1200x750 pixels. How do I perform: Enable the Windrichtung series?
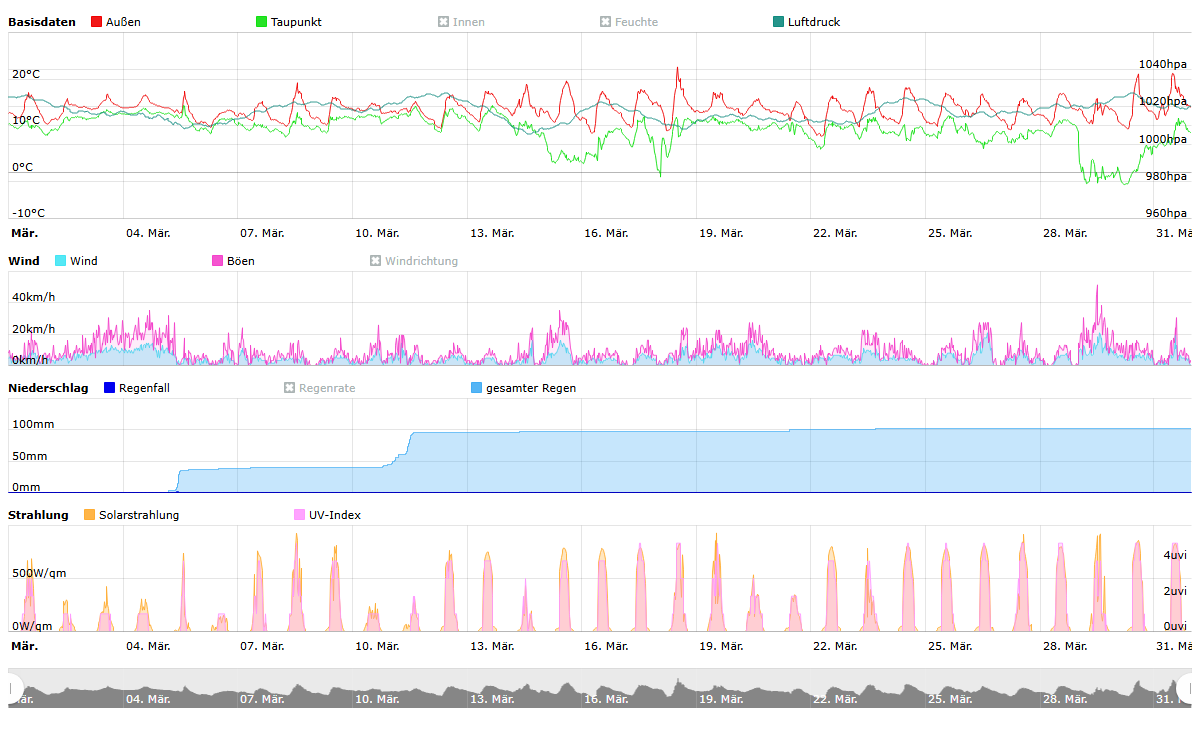tap(376, 261)
